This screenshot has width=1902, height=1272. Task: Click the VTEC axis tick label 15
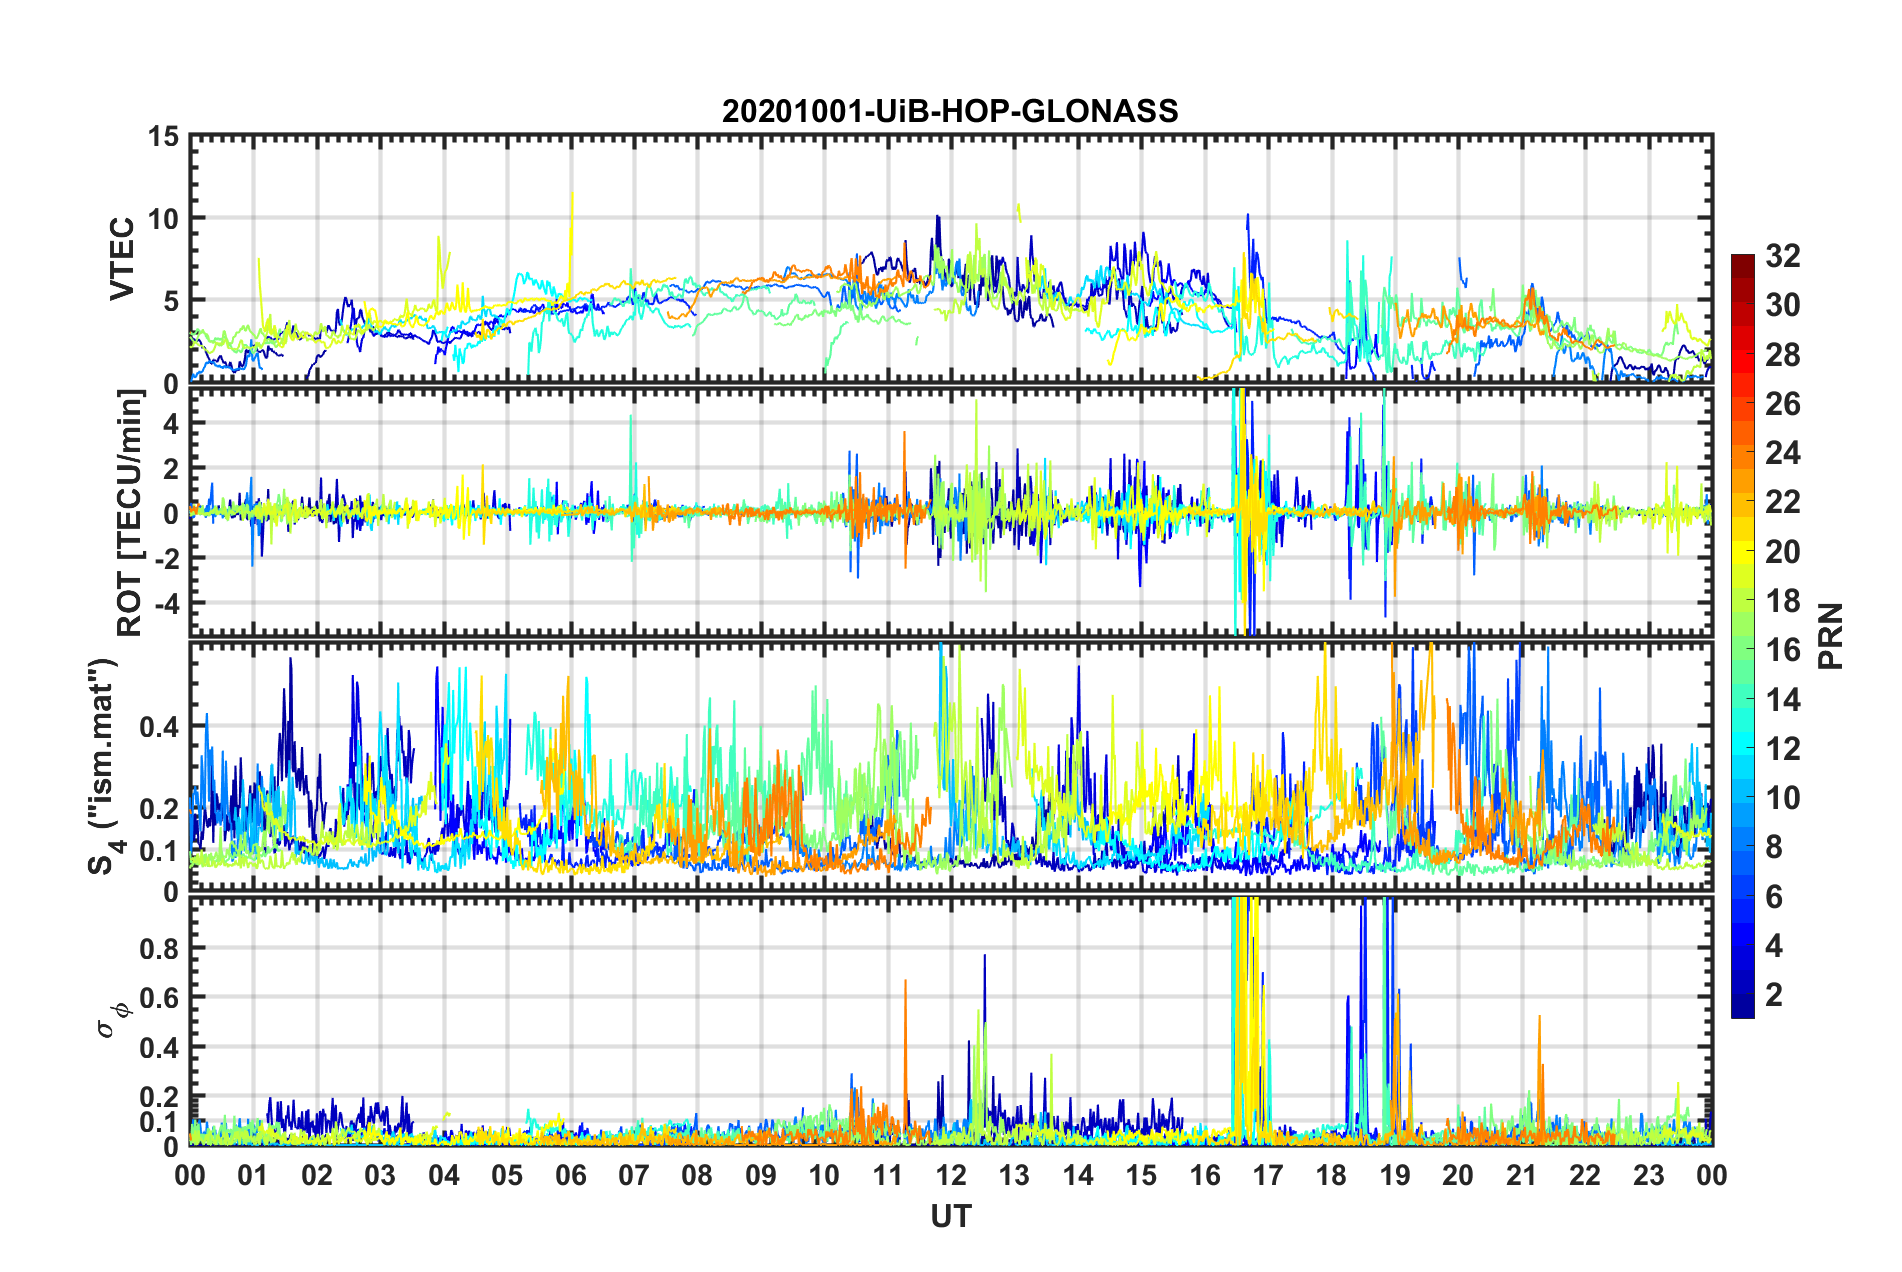(163, 137)
